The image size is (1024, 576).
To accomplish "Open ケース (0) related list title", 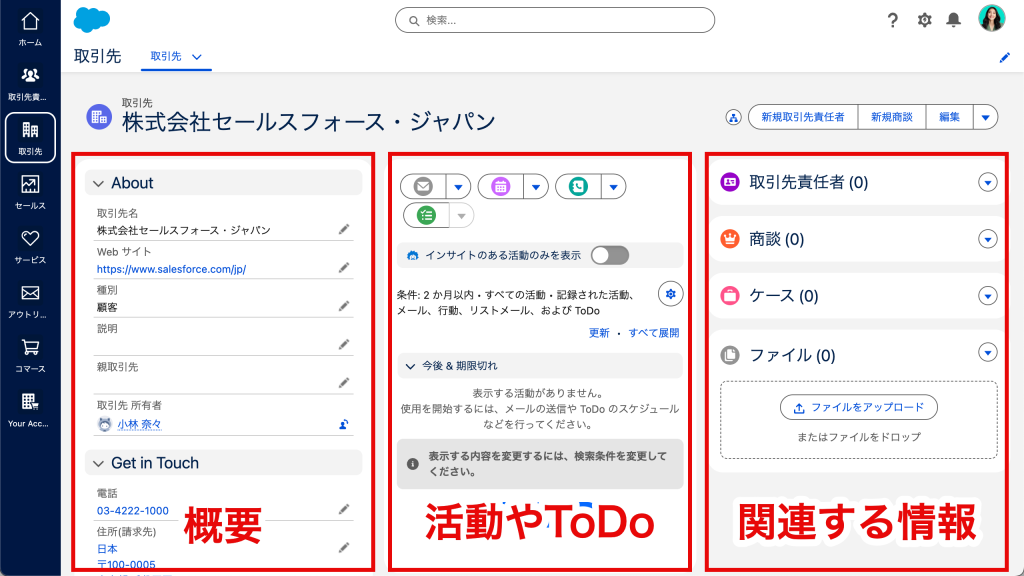I will [x=784, y=296].
